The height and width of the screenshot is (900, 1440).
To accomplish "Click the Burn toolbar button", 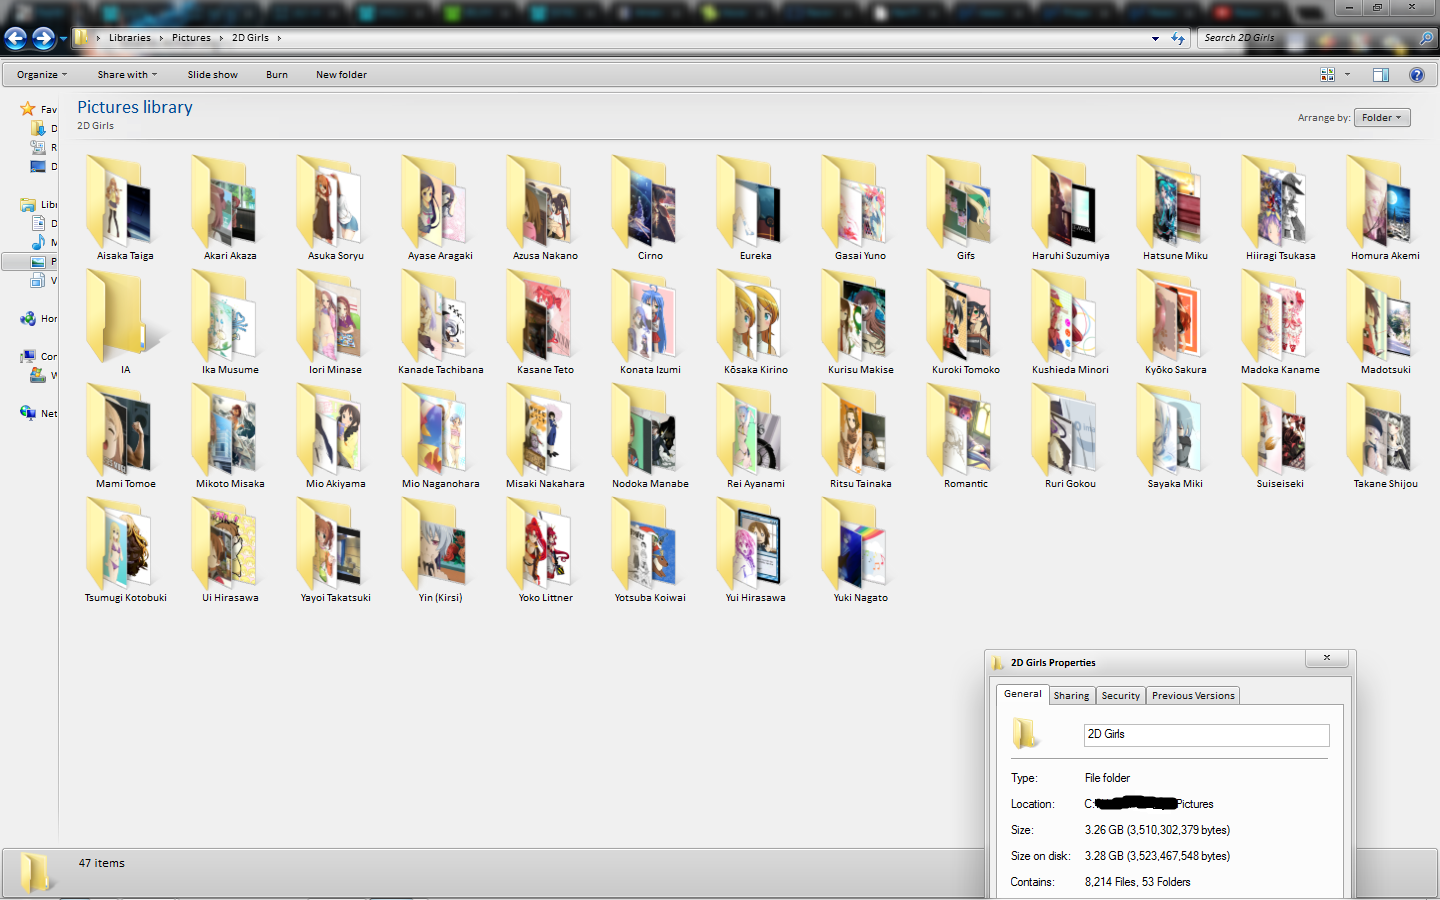I will 277,75.
